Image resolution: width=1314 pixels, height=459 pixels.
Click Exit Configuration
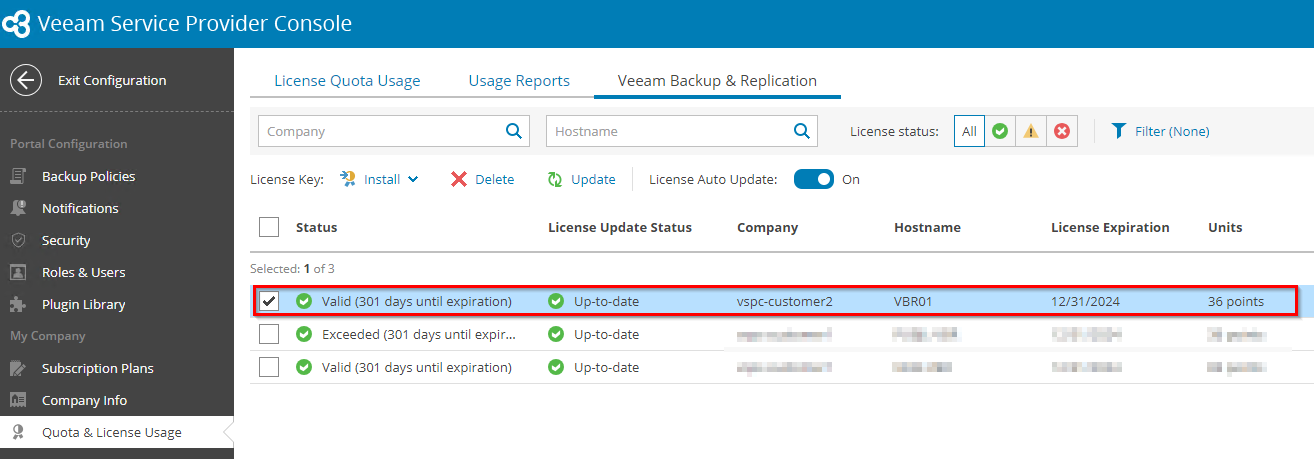click(112, 80)
